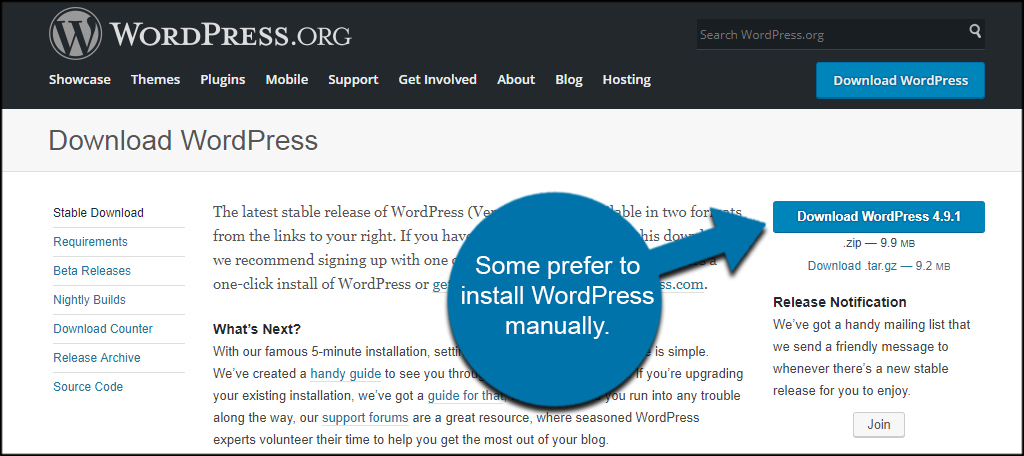The image size is (1024, 456).
Task: Go to the Mobile section
Action: (287, 80)
